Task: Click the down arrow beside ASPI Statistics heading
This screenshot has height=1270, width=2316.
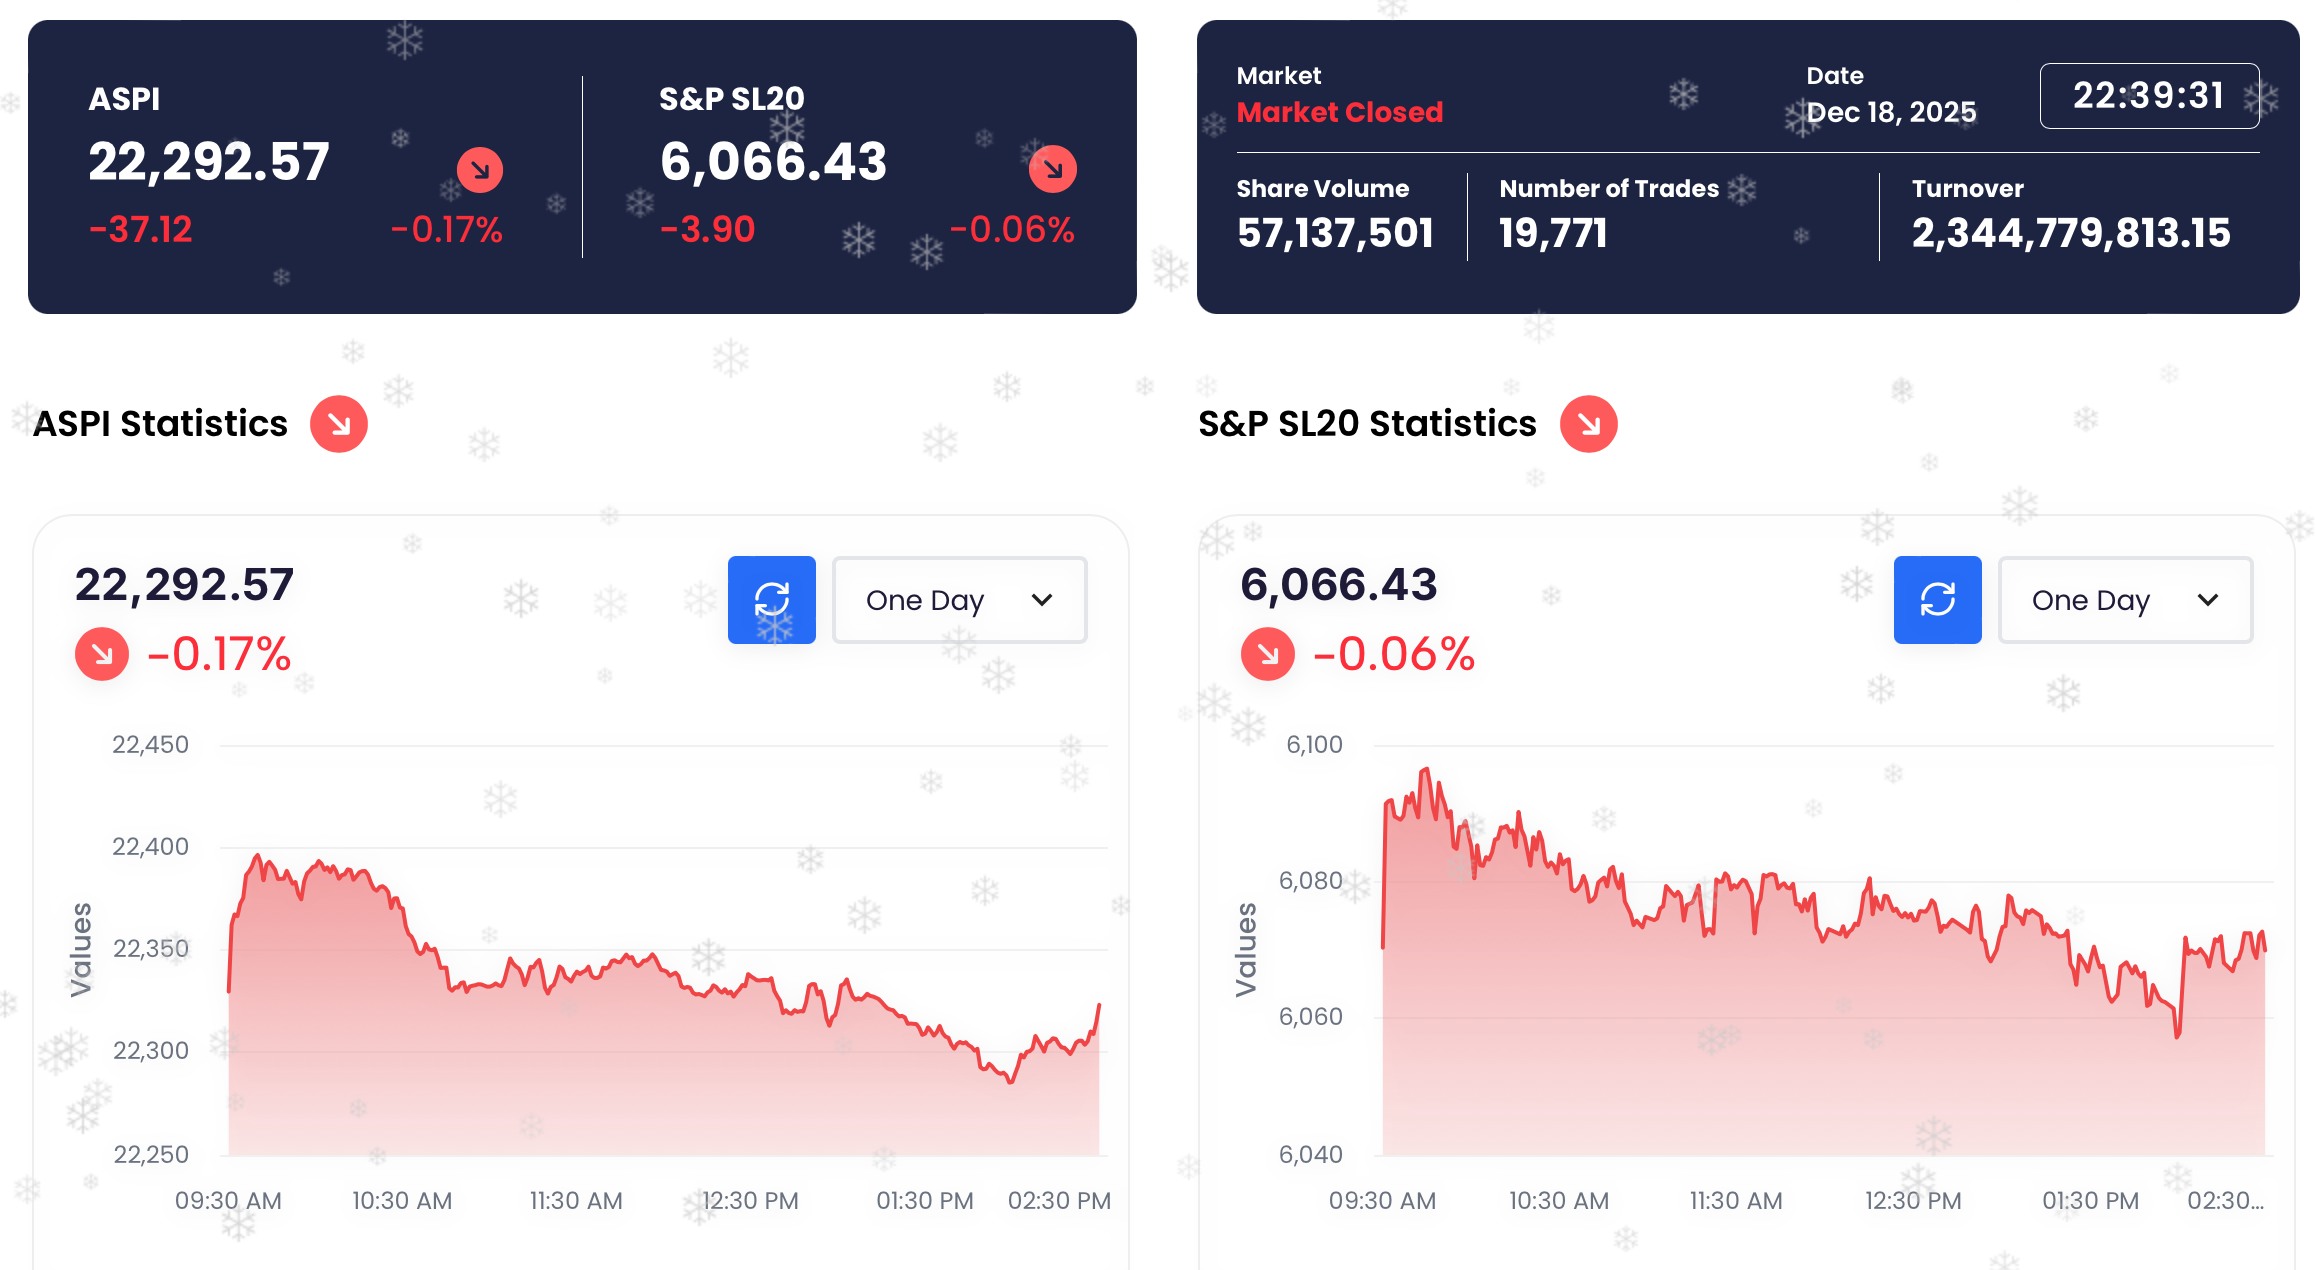Action: 339,424
